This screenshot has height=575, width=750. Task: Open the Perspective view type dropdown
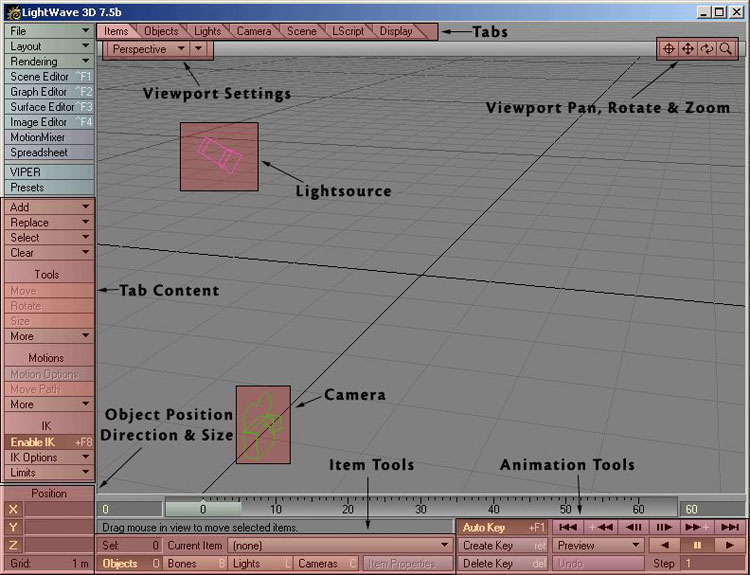click(x=148, y=48)
